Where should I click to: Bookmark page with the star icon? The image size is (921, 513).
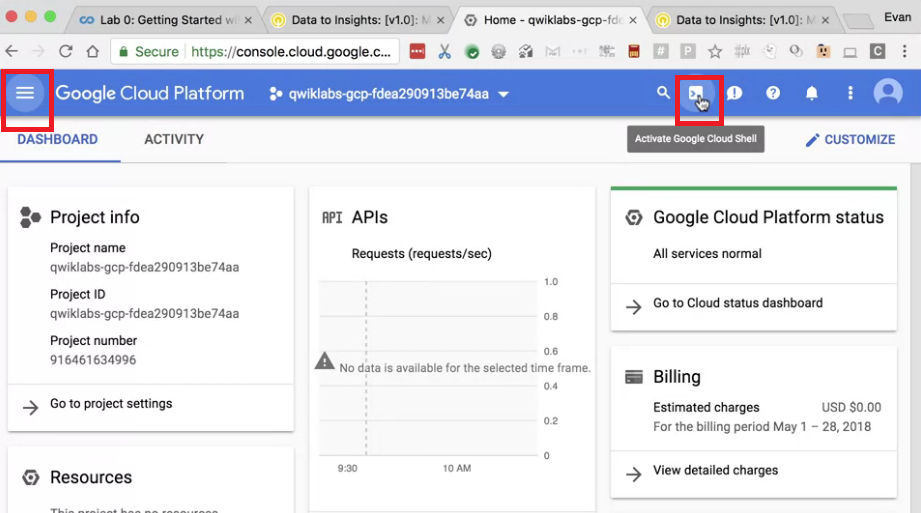click(715, 52)
